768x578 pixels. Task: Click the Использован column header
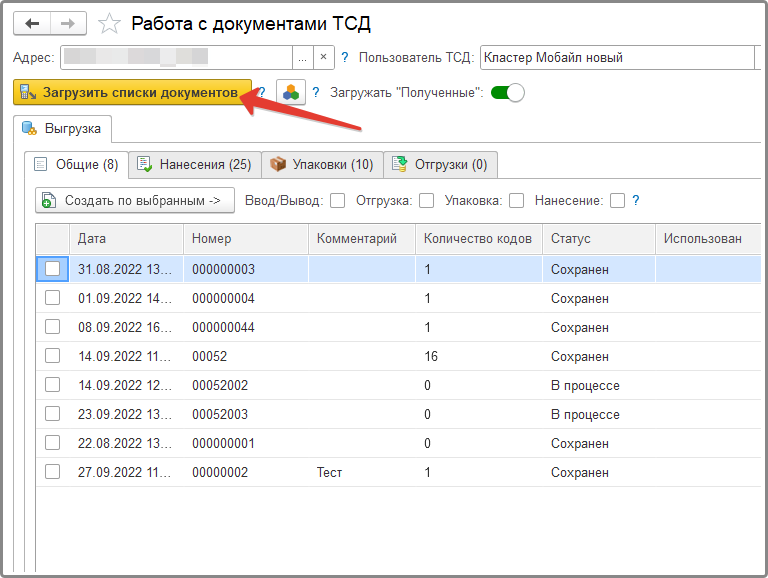[x=708, y=239]
